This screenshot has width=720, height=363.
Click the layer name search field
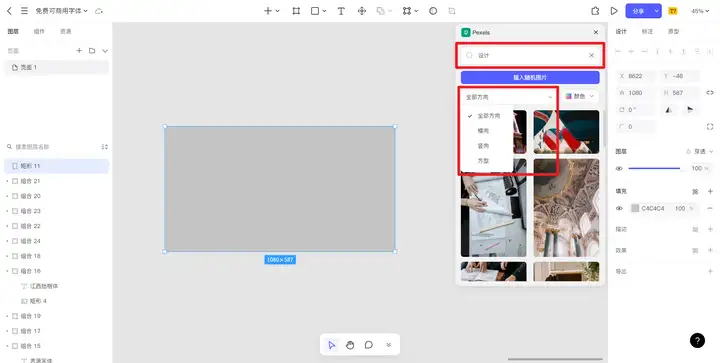[x=53, y=147]
